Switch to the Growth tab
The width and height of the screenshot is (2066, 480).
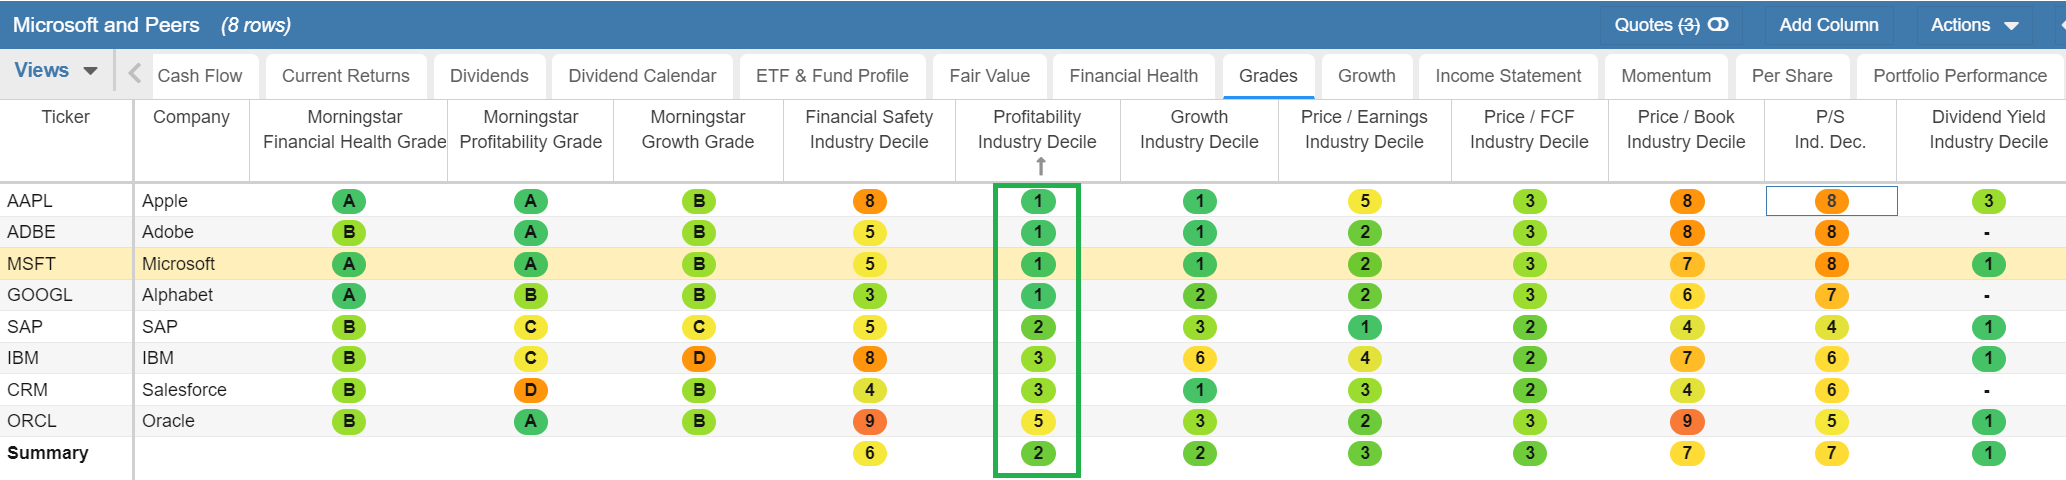coord(1366,76)
